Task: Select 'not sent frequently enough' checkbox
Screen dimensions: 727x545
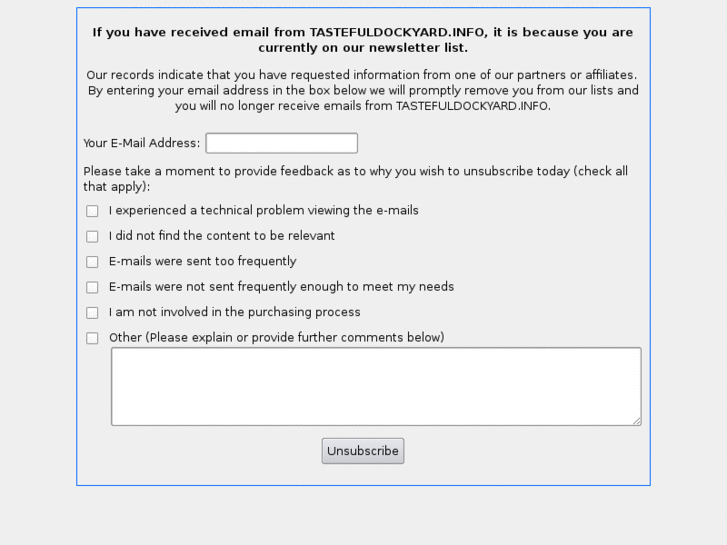Action: pyautogui.click(x=92, y=287)
